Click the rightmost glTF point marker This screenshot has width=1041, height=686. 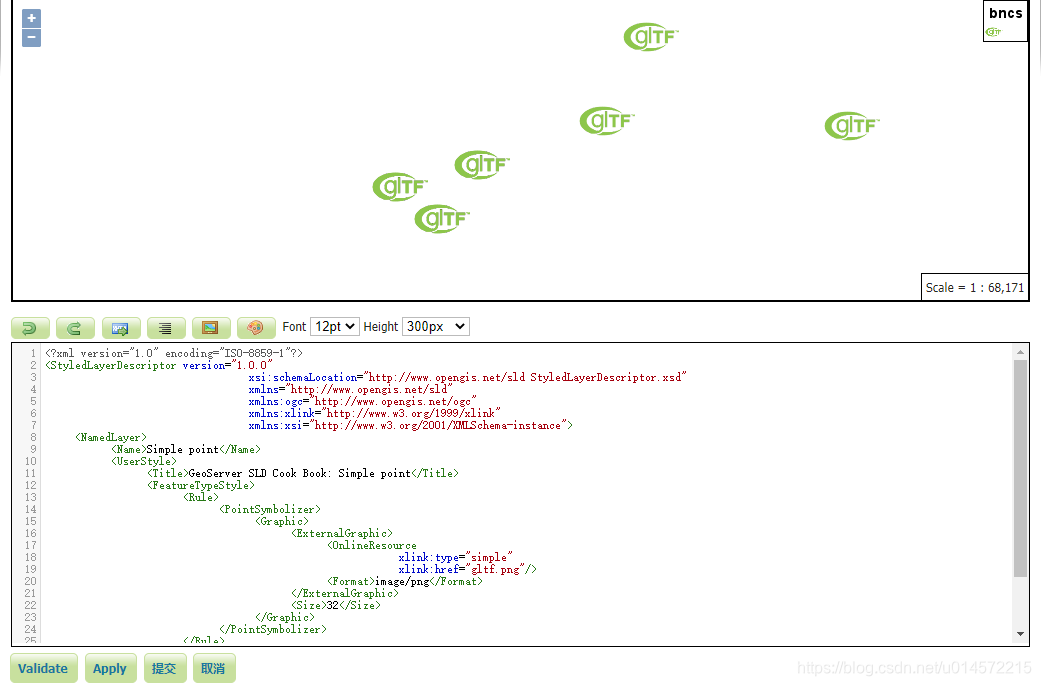tap(852, 126)
